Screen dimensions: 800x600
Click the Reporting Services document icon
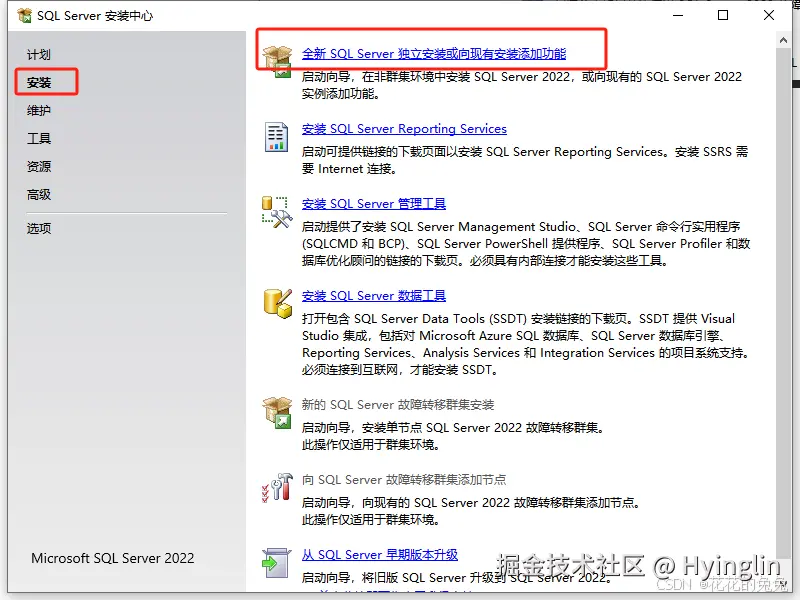(x=277, y=137)
